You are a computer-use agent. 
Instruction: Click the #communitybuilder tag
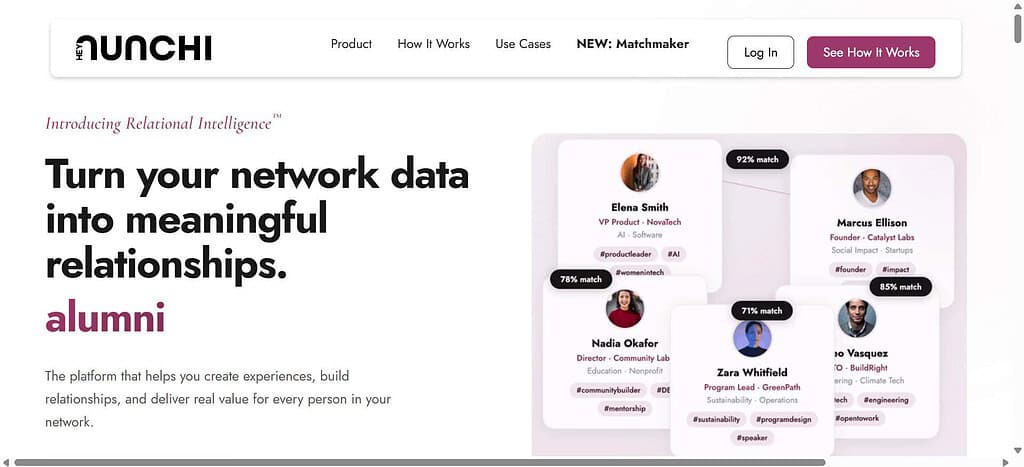click(608, 391)
